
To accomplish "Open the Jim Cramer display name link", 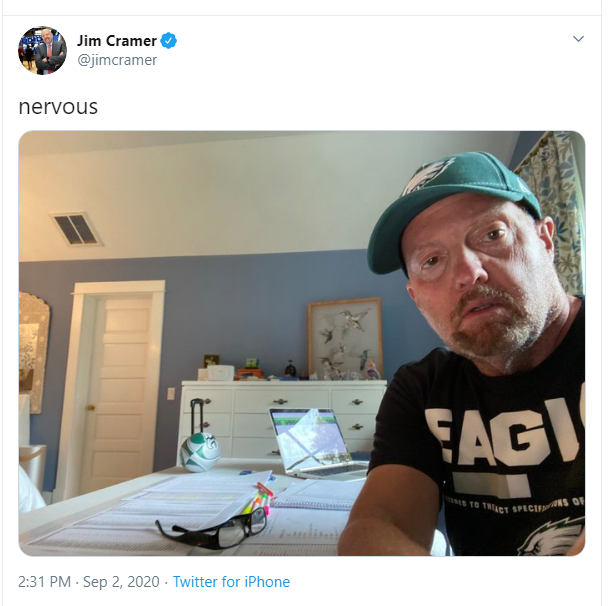I will [117, 41].
